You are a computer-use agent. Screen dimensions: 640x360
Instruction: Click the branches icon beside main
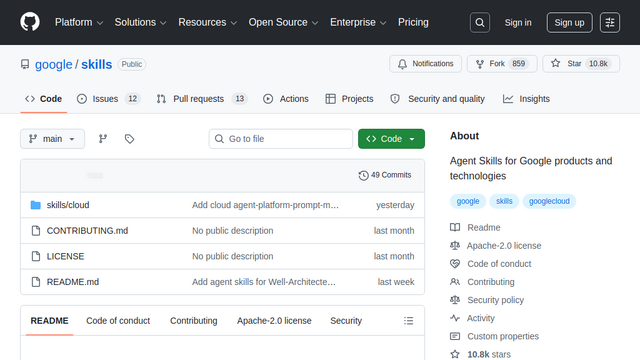(x=103, y=139)
